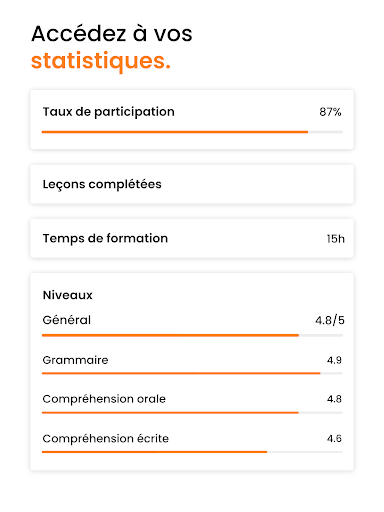Click the 4.9 grammar score
Screen dimensions: 384x512
(334, 360)
